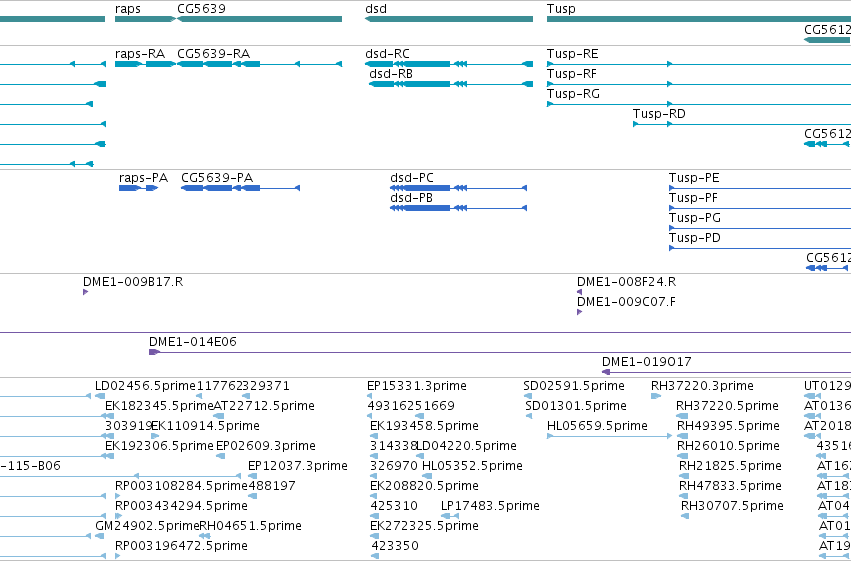Open the EK110914.5prime EST label

point(206,426)
